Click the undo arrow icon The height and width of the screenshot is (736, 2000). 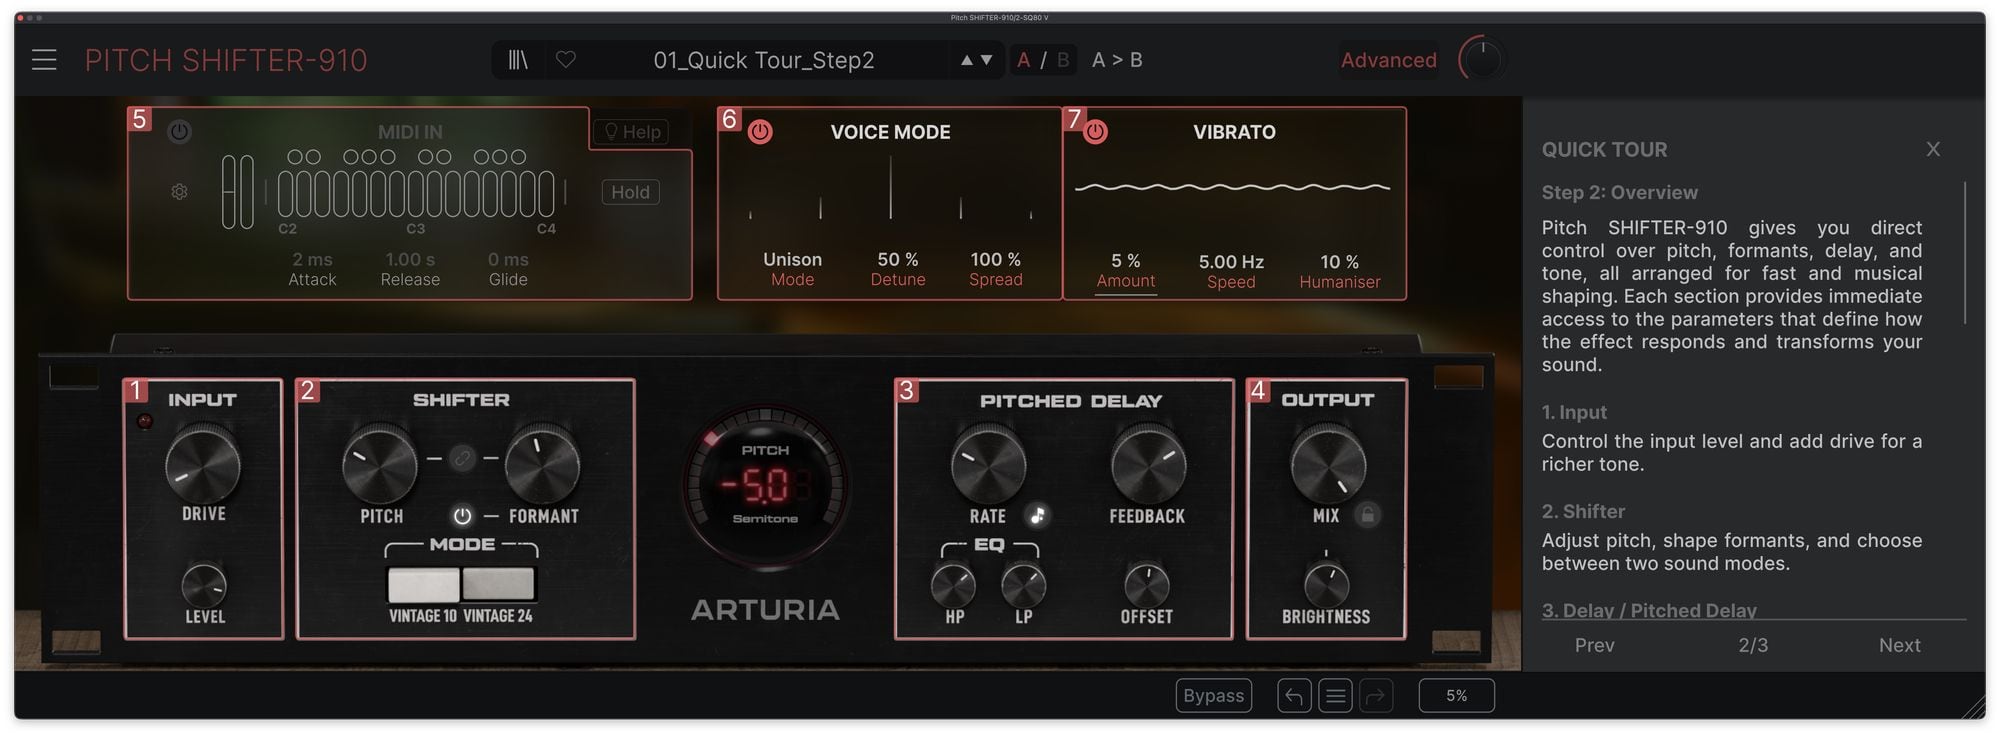point(1293,696)
